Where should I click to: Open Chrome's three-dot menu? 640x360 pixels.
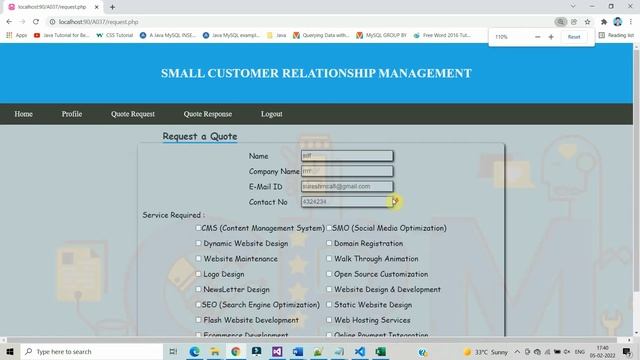[631, 22]
